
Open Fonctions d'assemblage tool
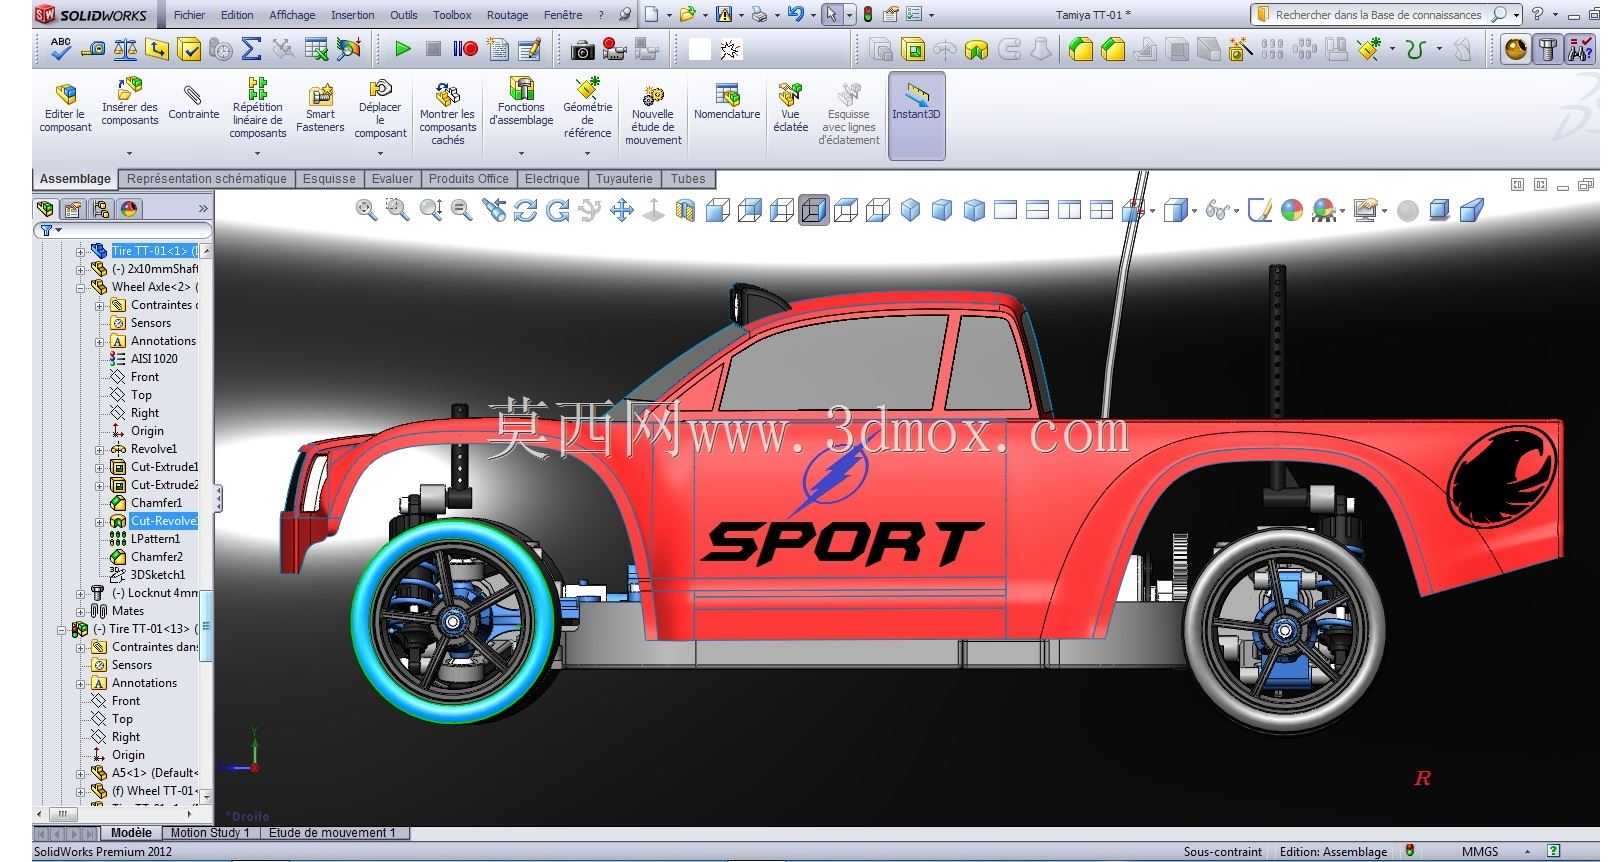[x=521, y=102]
